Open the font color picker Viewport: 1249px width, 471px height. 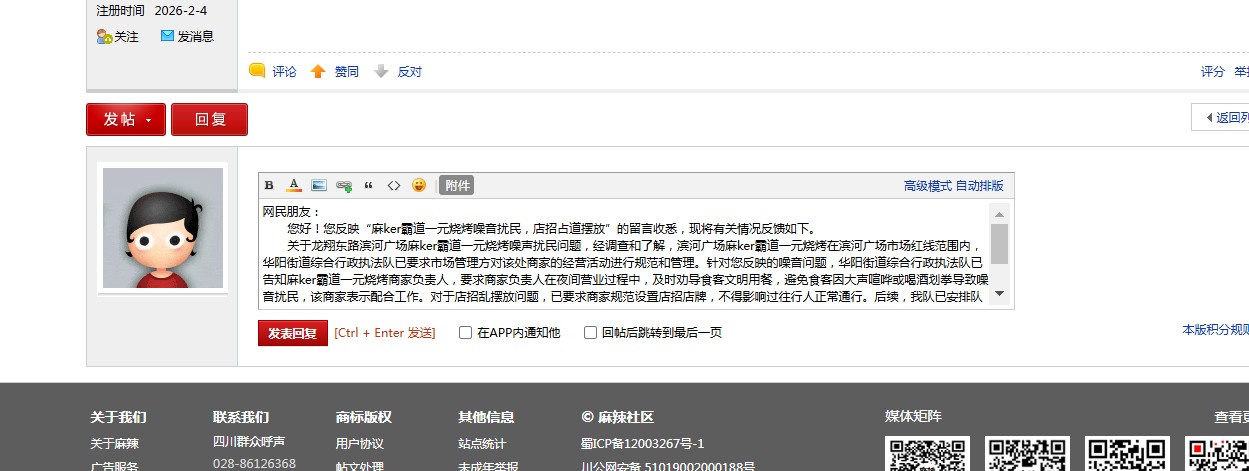(x=294, y=186)
